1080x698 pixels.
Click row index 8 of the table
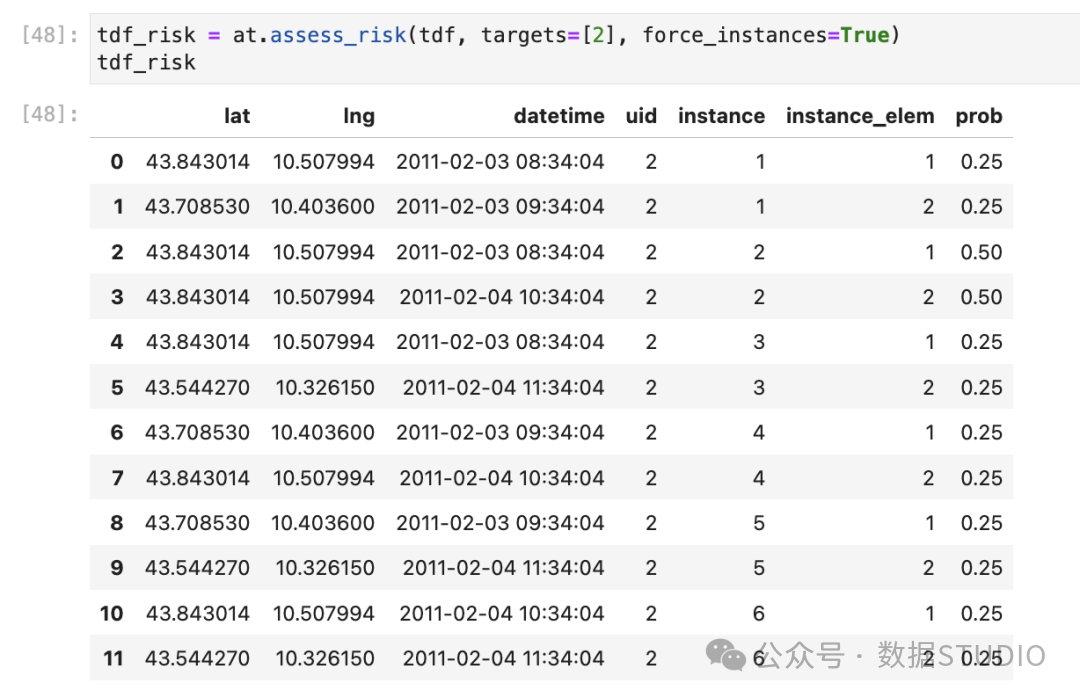[117, 523]
